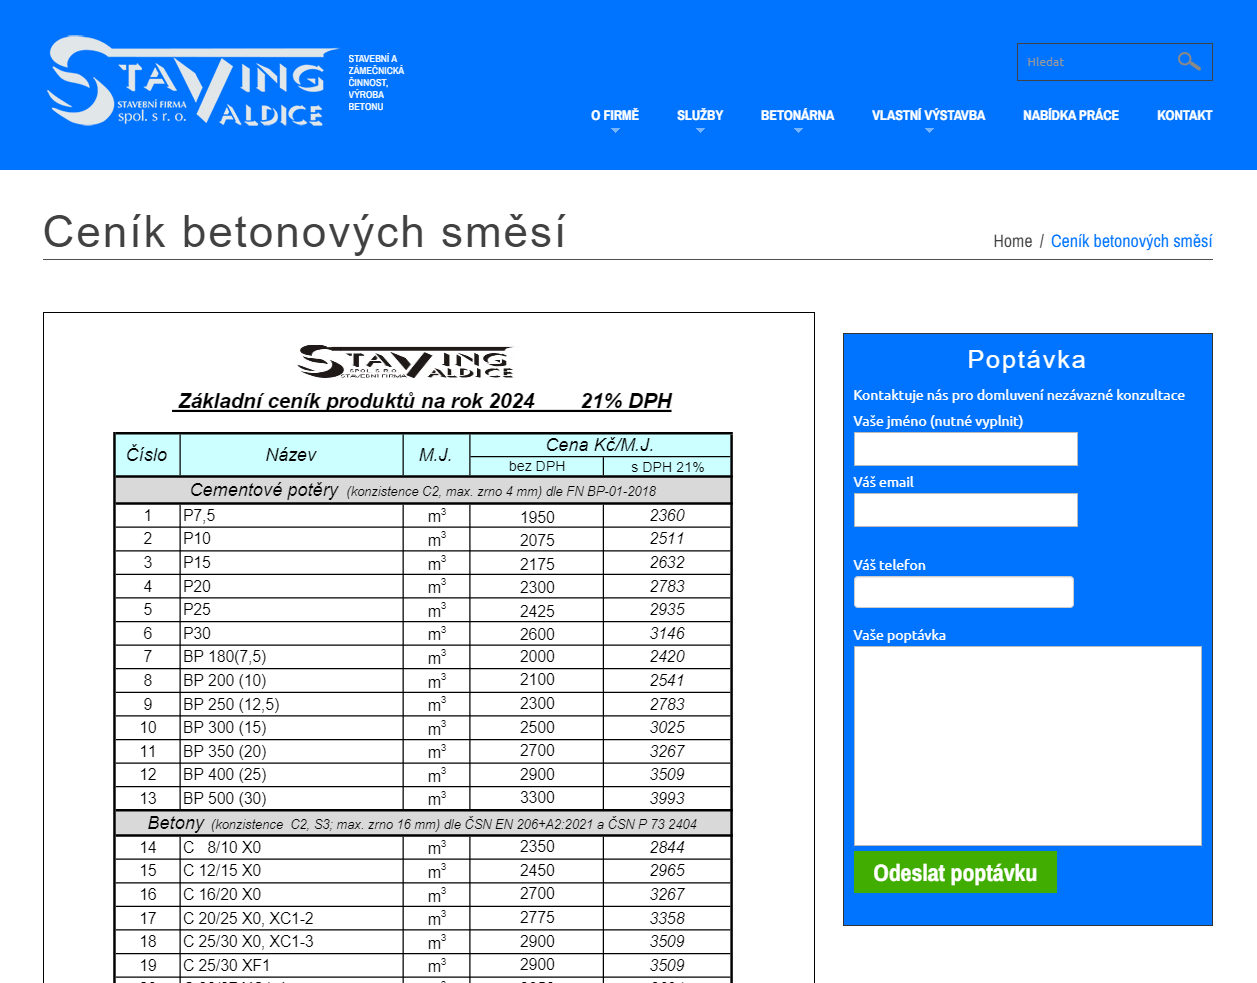Click the Vaše poptávka text area
The width and height of the screenshot is (1257, 983).
pyautogui.click(x=1027, y=745)
